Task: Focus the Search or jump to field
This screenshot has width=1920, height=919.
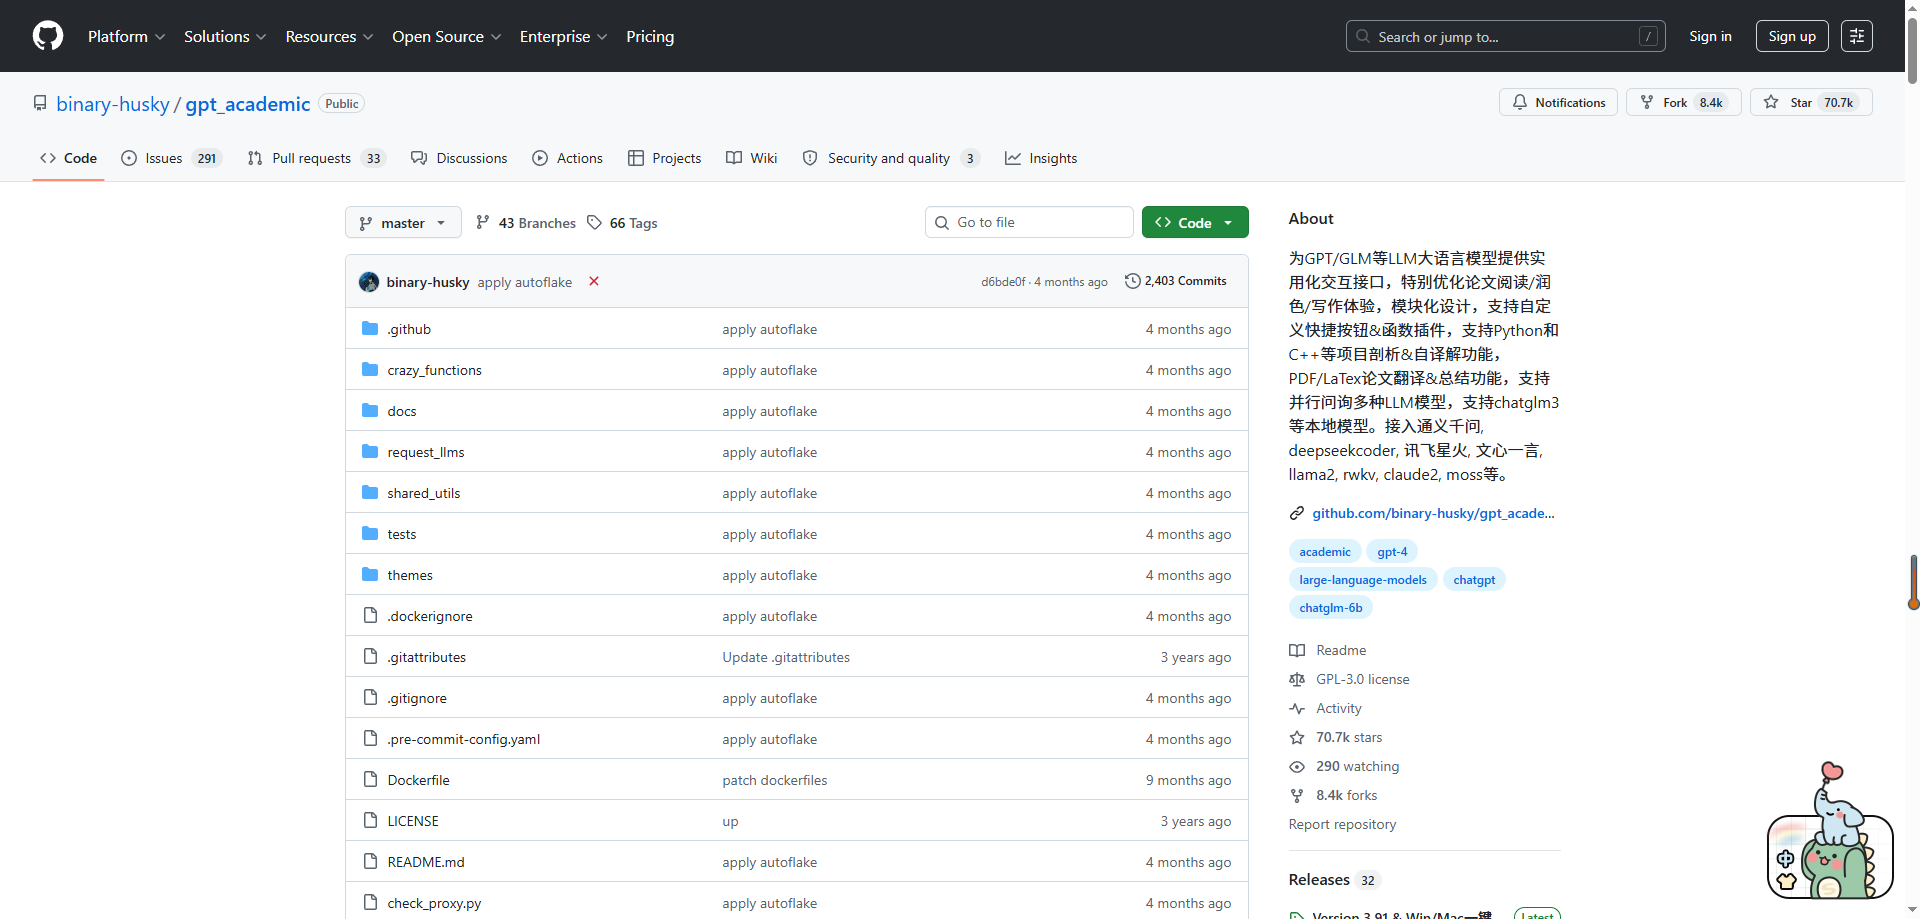Action: pos(1506,36)
